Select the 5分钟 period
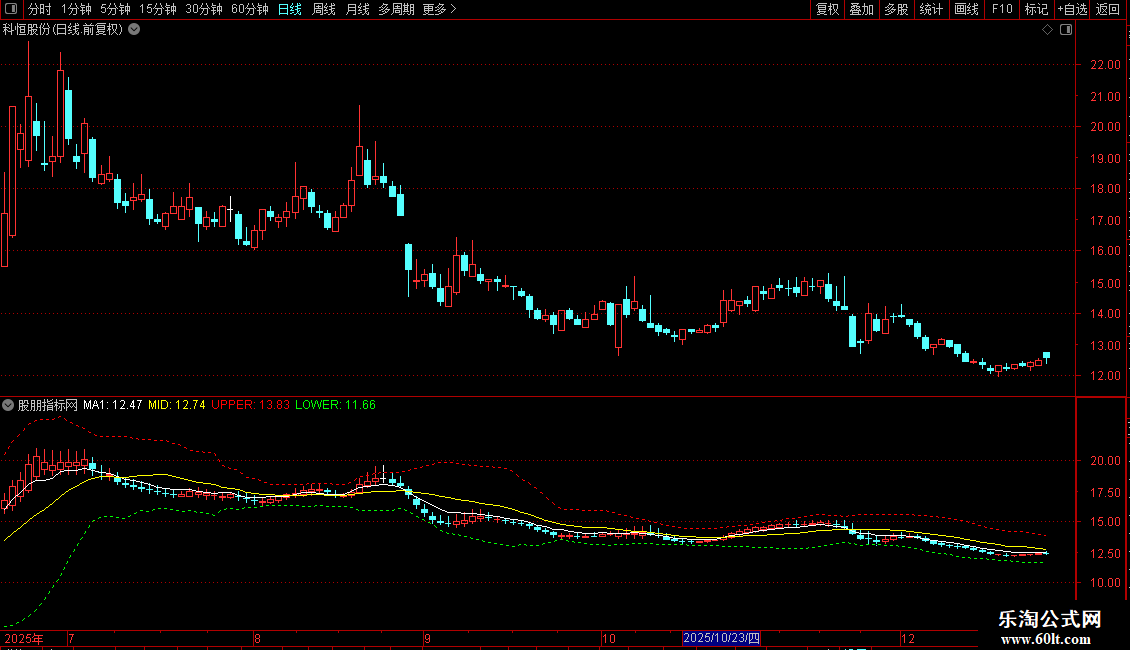Viewport: 1130px width, 650px height. pyautogui.click(x=115, y=9)
